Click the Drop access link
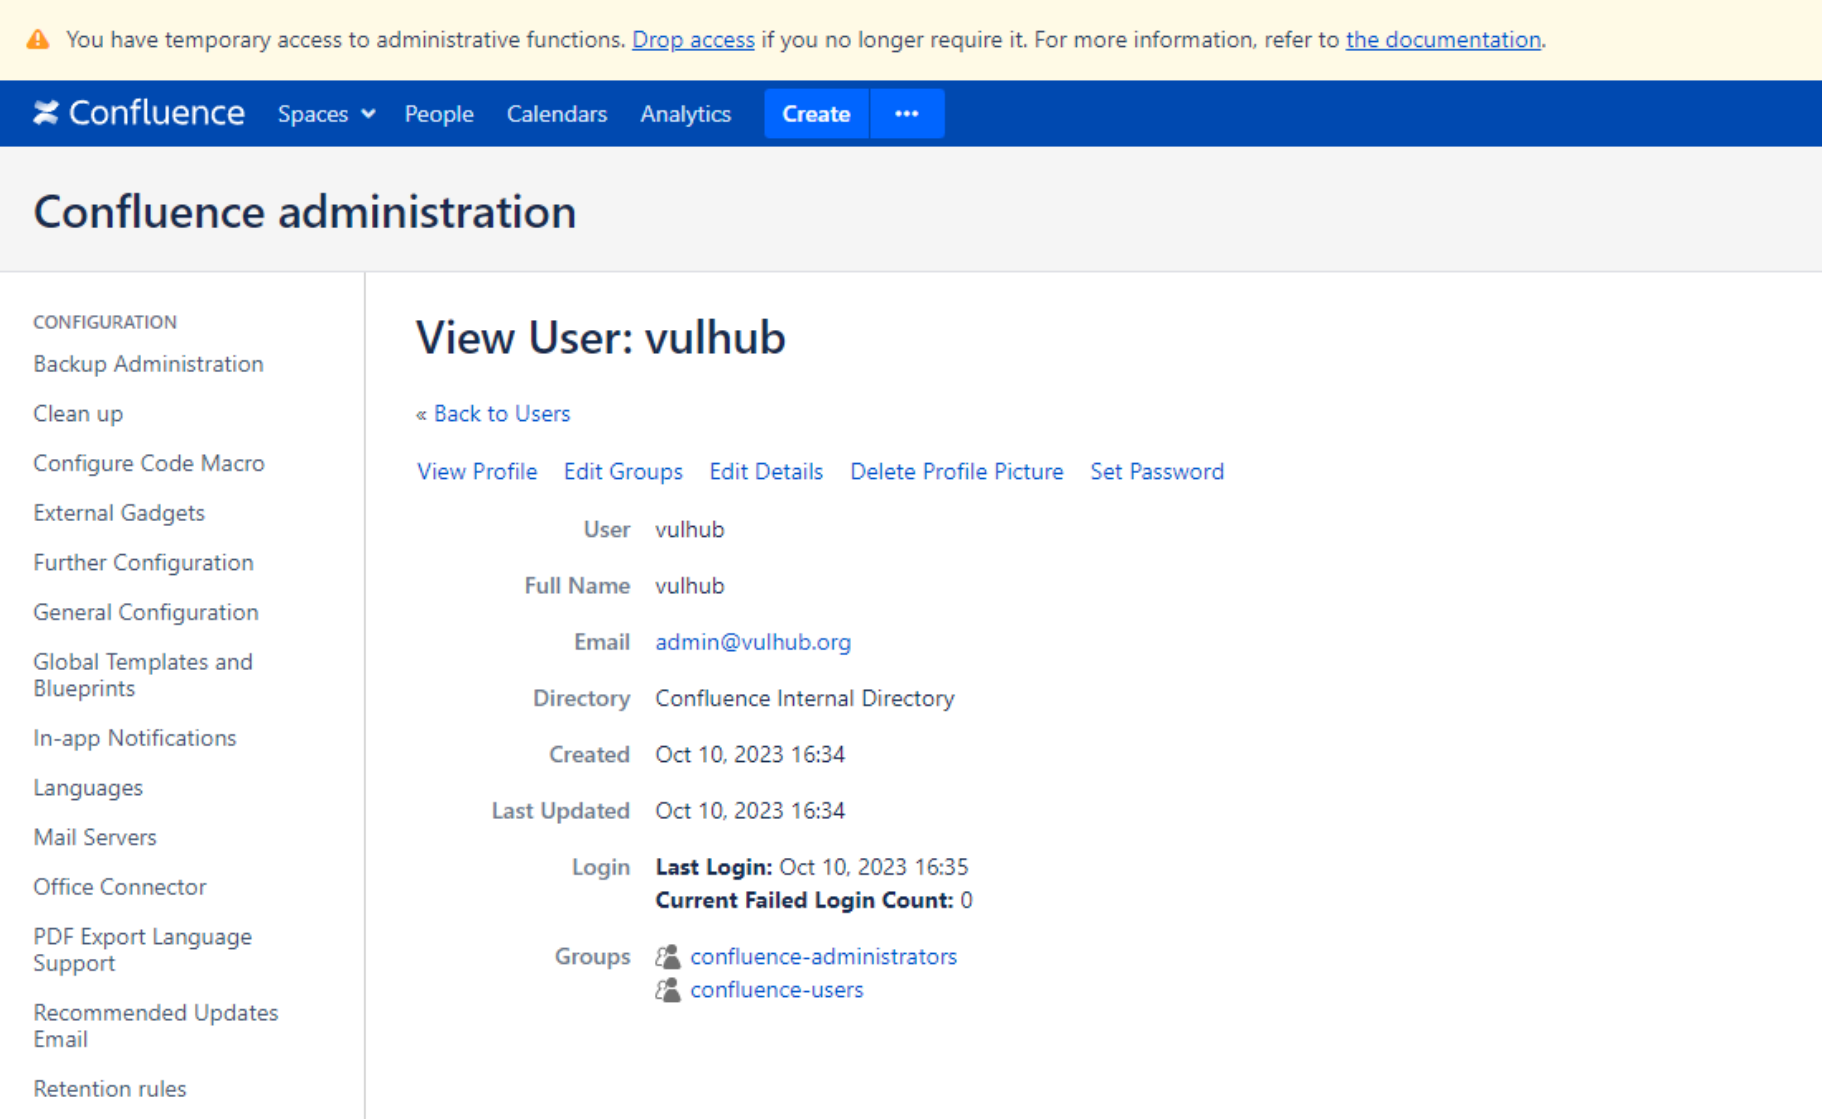1823x1119 pixels. pos(693,40)
